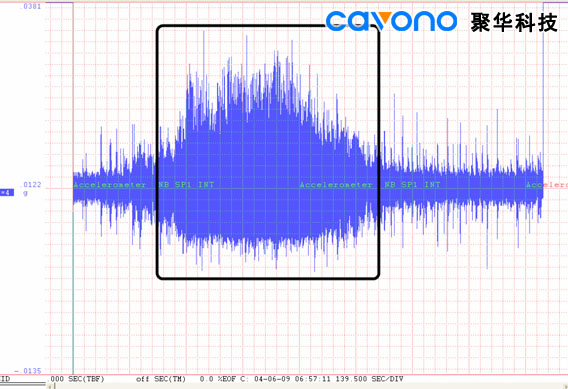The width and height of the screenshot is (568, 389).
Task: Click the blue channel 4 marker
Action: pyautogui.click(x=7, y=193)
